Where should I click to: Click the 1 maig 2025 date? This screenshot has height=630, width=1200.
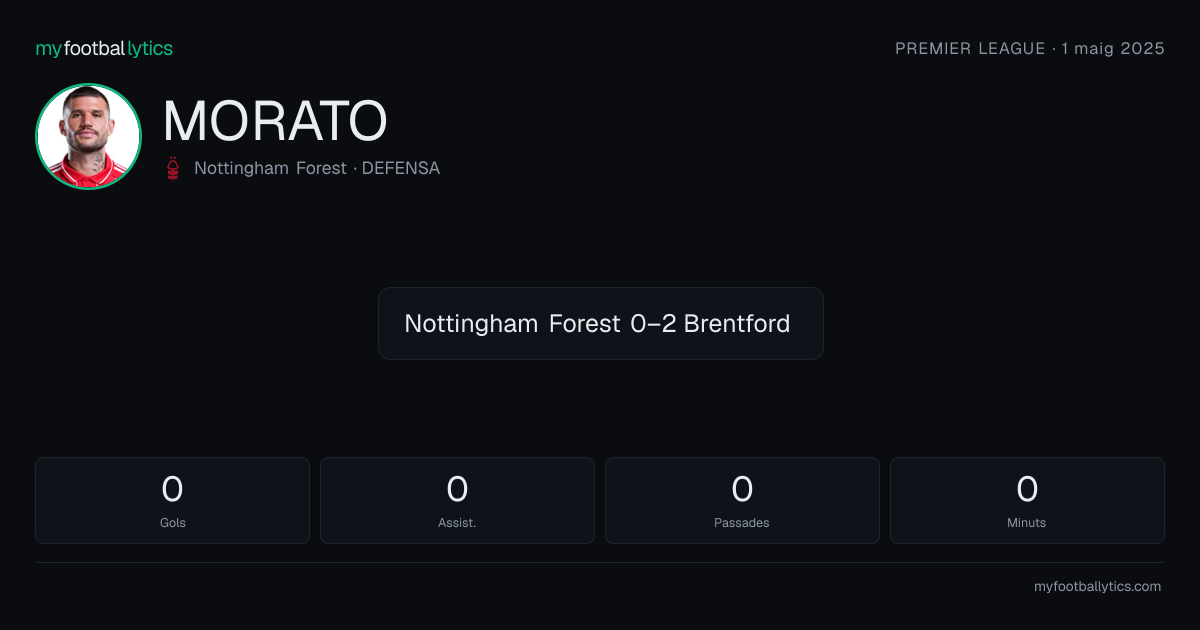pos(1113,48)
